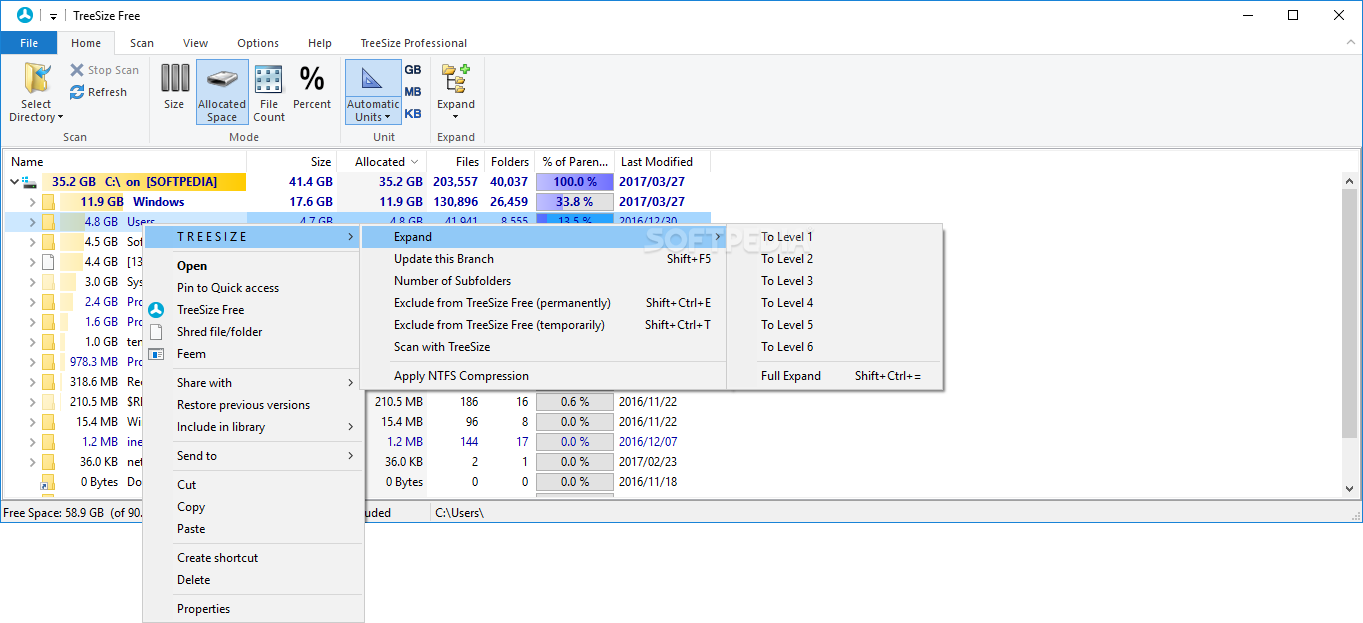This screenshot has height=623, width=1363.
Task: Click the TreeSize app icon in title bar
Action: pos(25,15)
